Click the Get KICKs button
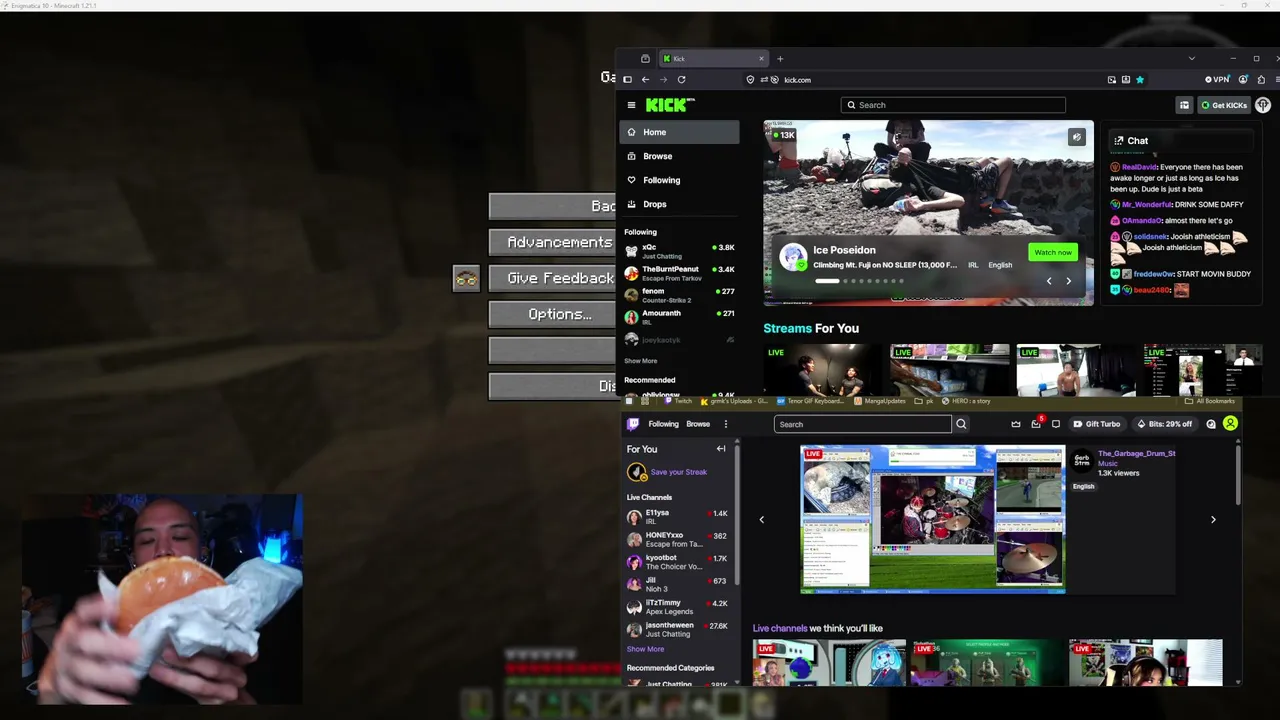Image resolution: width=1280 pixels, height=720 pixels. coord(1224,105)
